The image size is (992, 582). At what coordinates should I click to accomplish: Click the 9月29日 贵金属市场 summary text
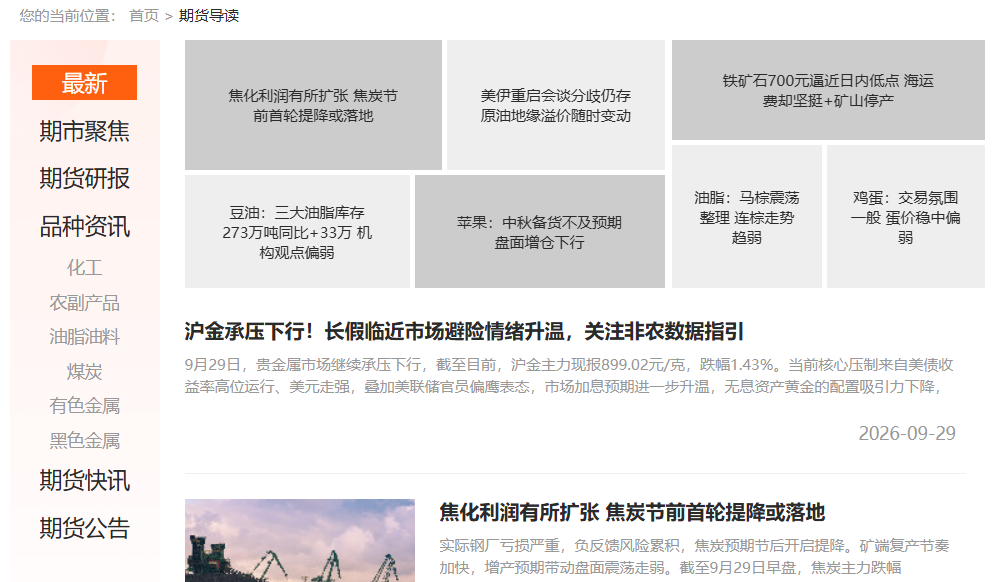569,376
